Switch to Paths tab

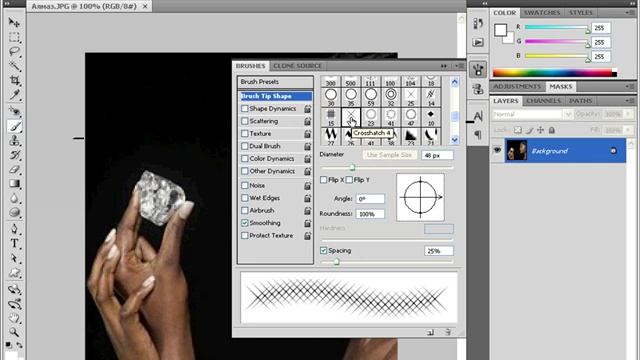pyautogui.click(x=581, y=100)
